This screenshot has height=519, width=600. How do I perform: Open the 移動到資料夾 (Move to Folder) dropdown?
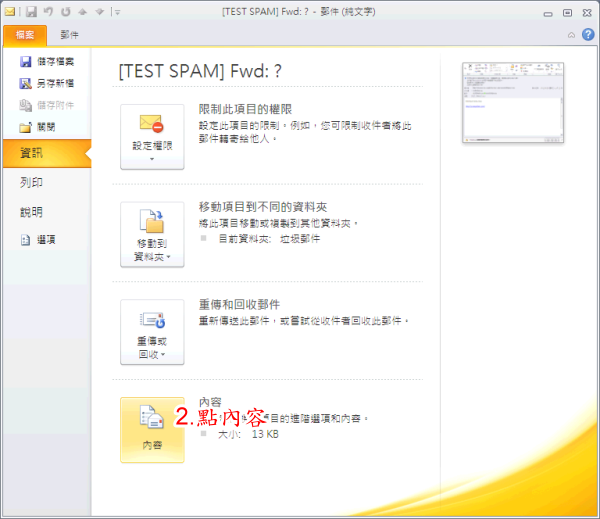tap(152, 234)
